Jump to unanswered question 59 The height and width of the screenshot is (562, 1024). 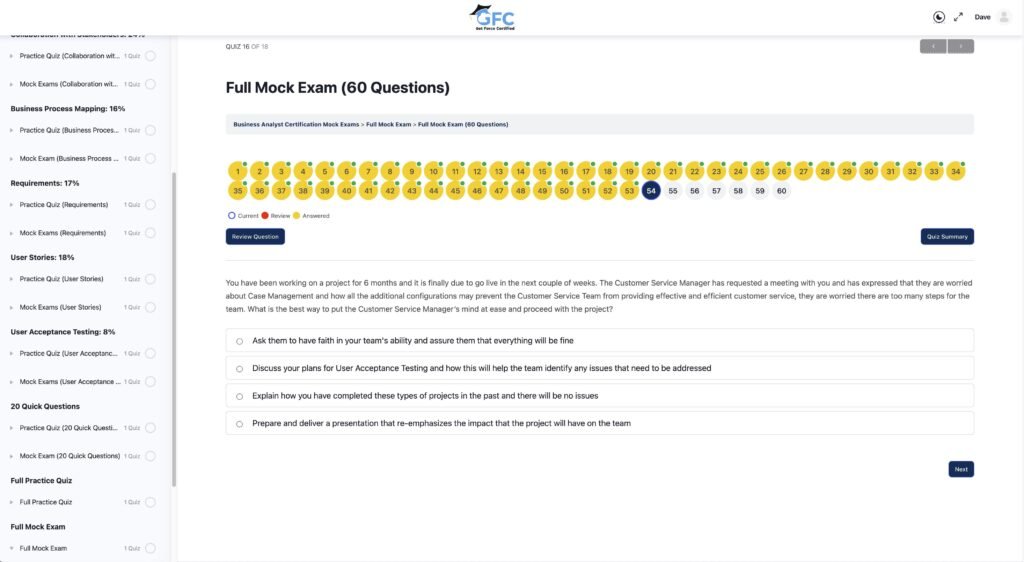tap(760, 191)
